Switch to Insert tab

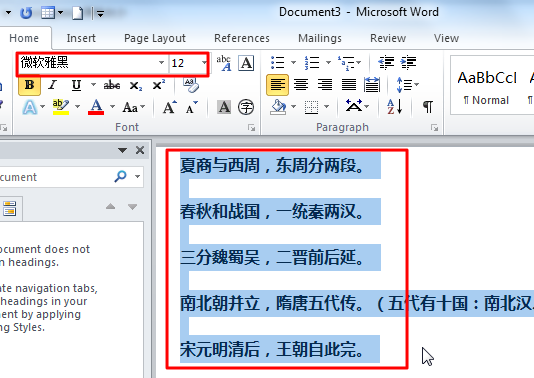point(81,38)
